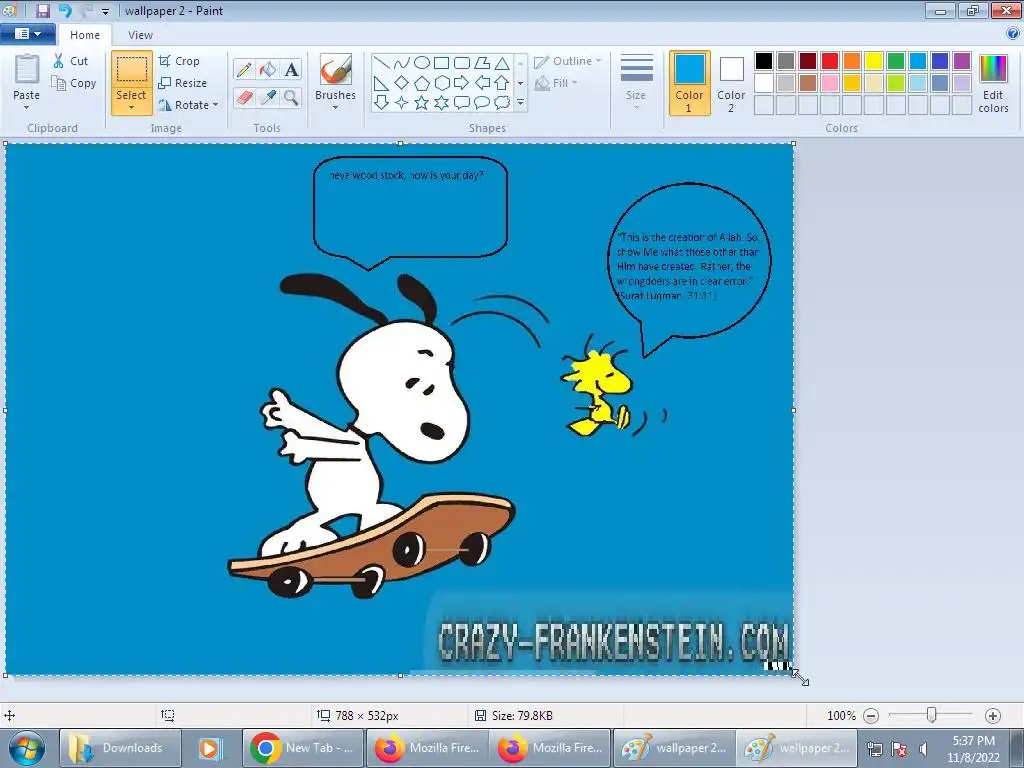Choose the Rounded rectangle shape
This screenshot has width=1024, height=768.
[x=462, y=63]
